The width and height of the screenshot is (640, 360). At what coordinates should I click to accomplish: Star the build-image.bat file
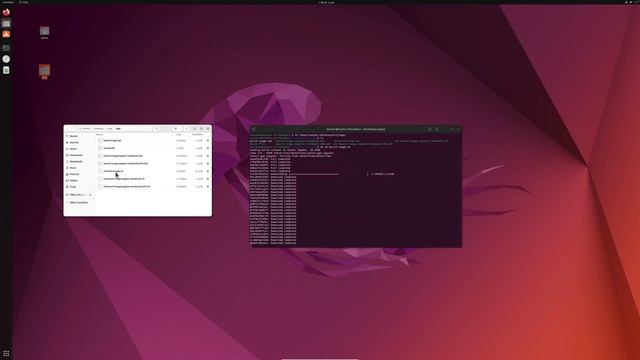coord(208,140)
